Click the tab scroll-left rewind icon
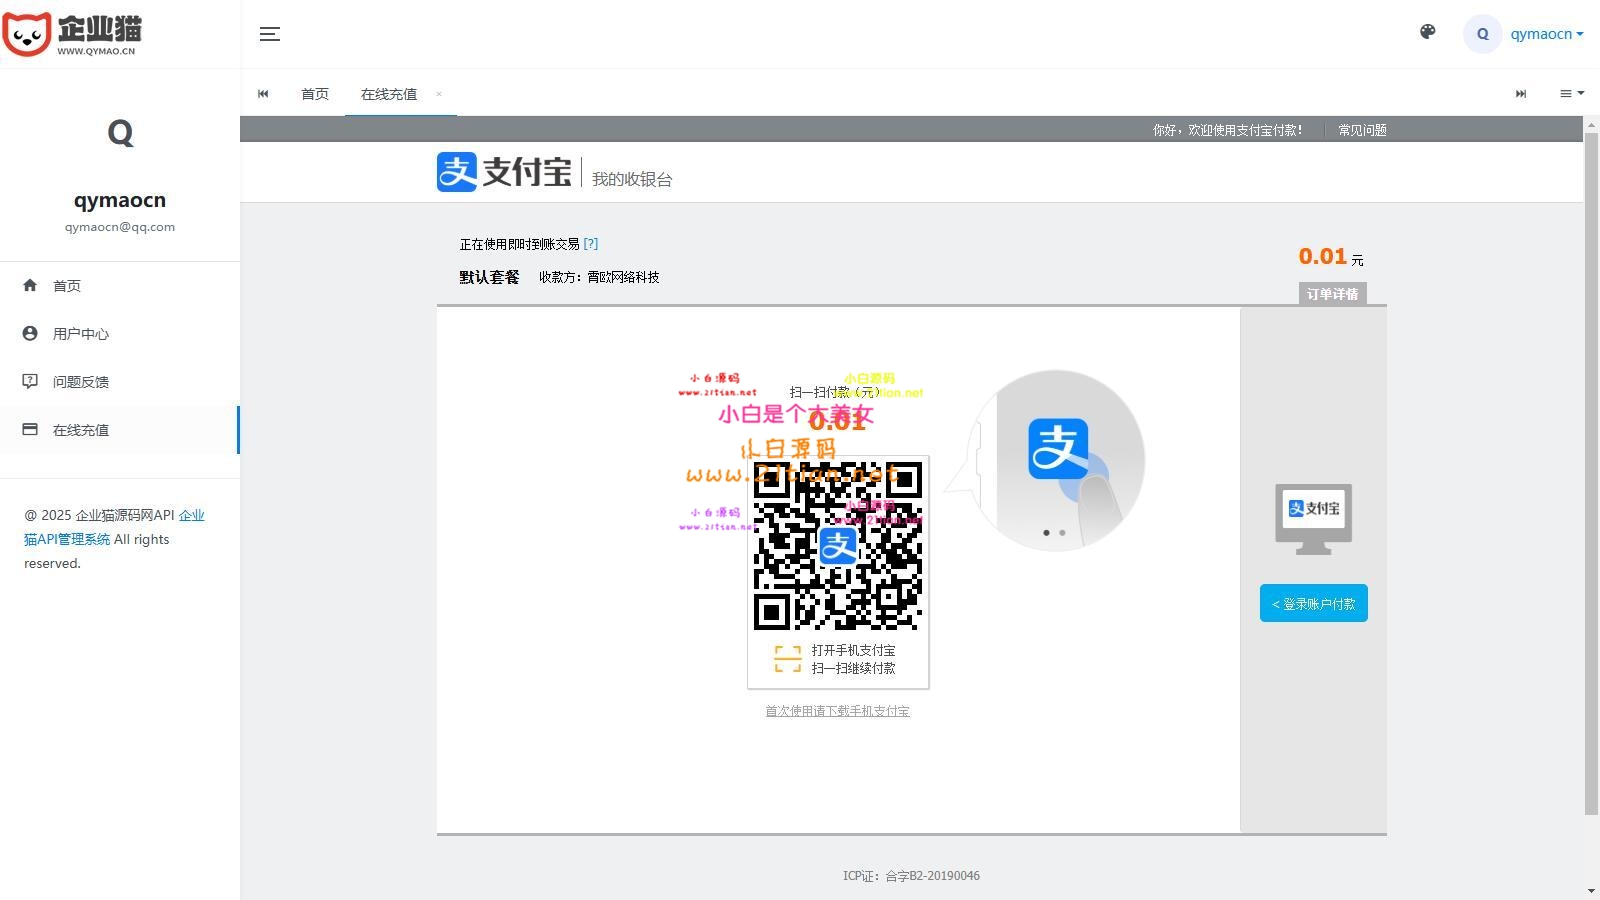Viewport: 1600px width, 900px height. click(x=263, y=94)
